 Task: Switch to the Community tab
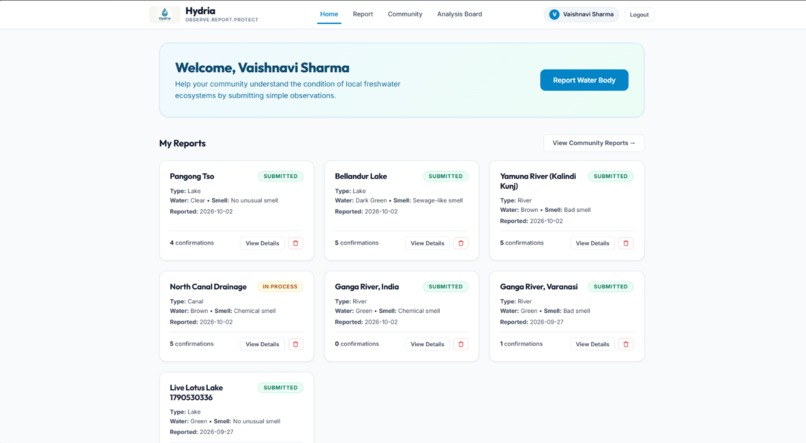405,14
